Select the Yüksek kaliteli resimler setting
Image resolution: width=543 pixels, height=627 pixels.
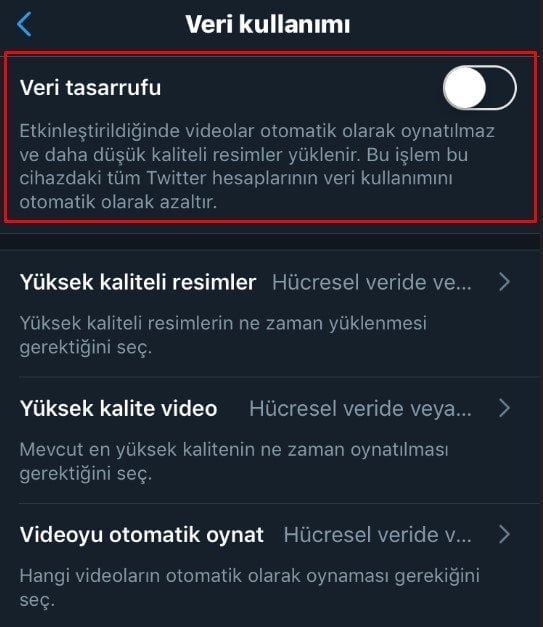pos(272,313)
